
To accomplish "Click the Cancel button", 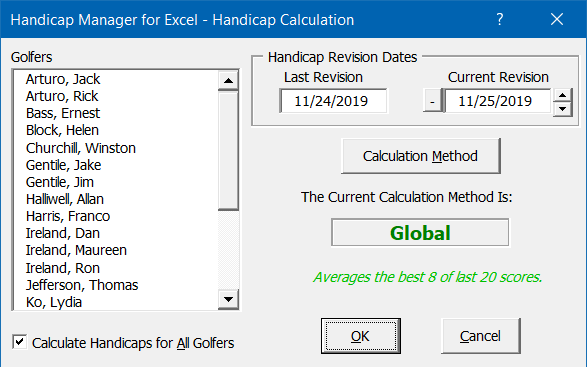I will 480,336.
